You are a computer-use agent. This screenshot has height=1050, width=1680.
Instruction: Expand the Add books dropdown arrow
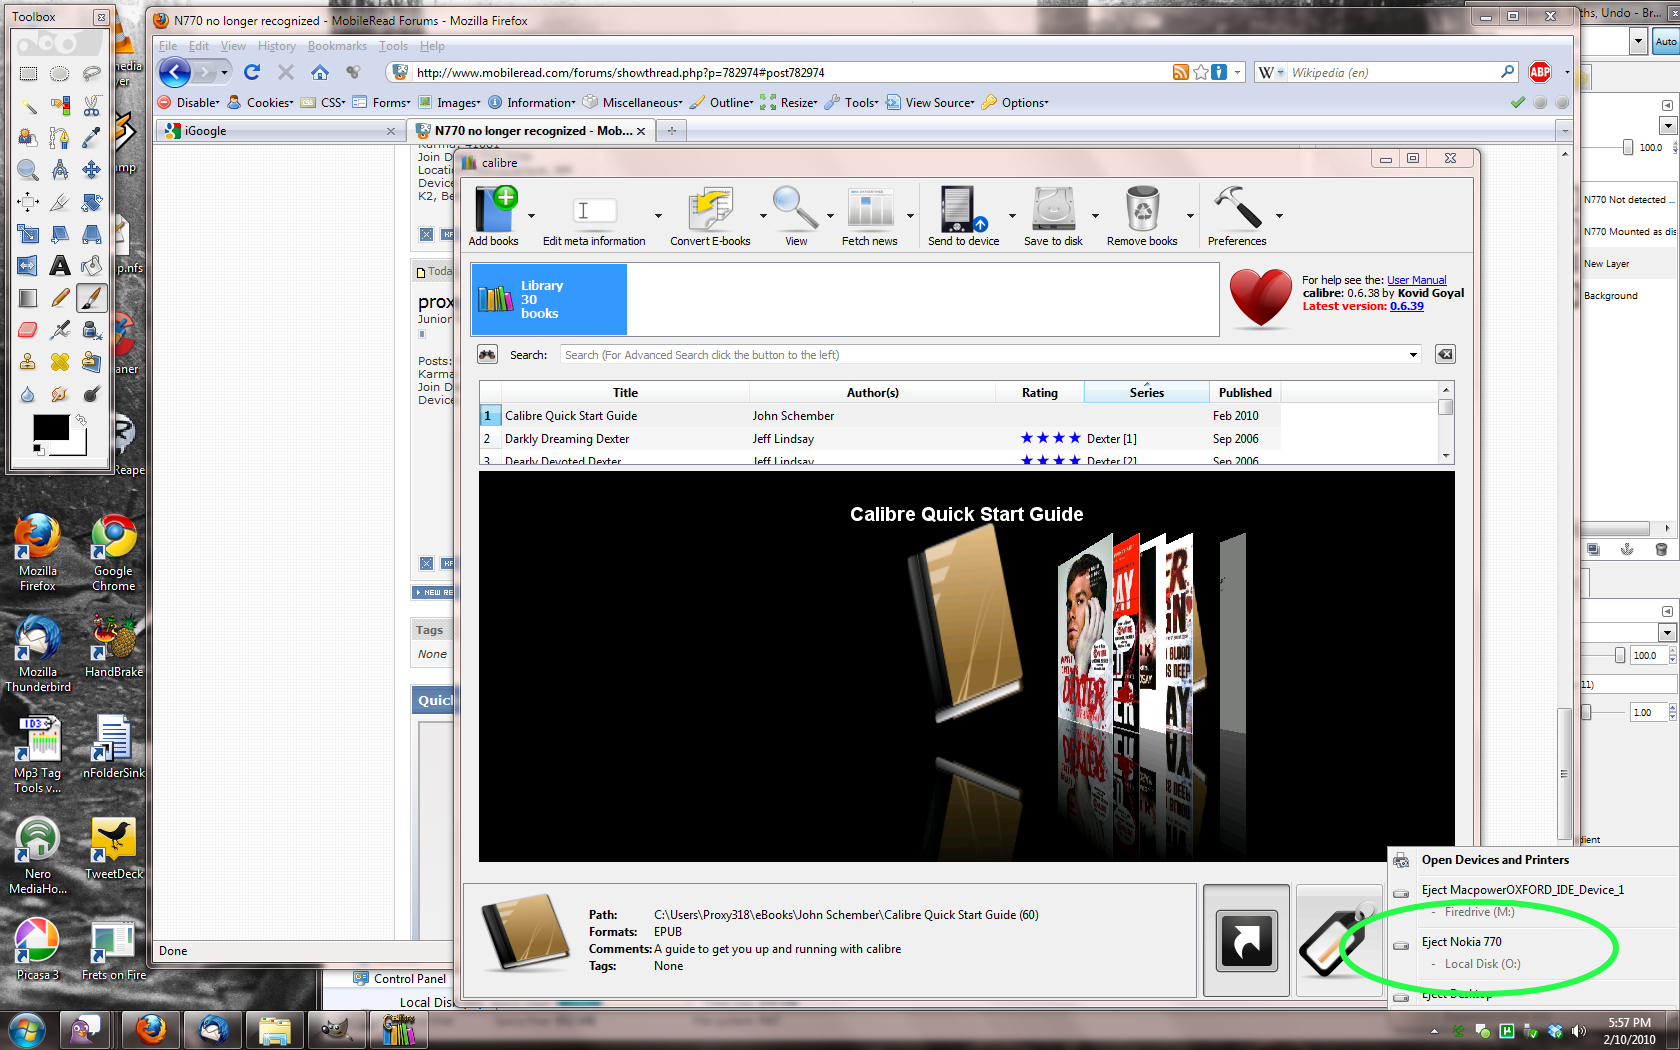[x=531, y=216]
